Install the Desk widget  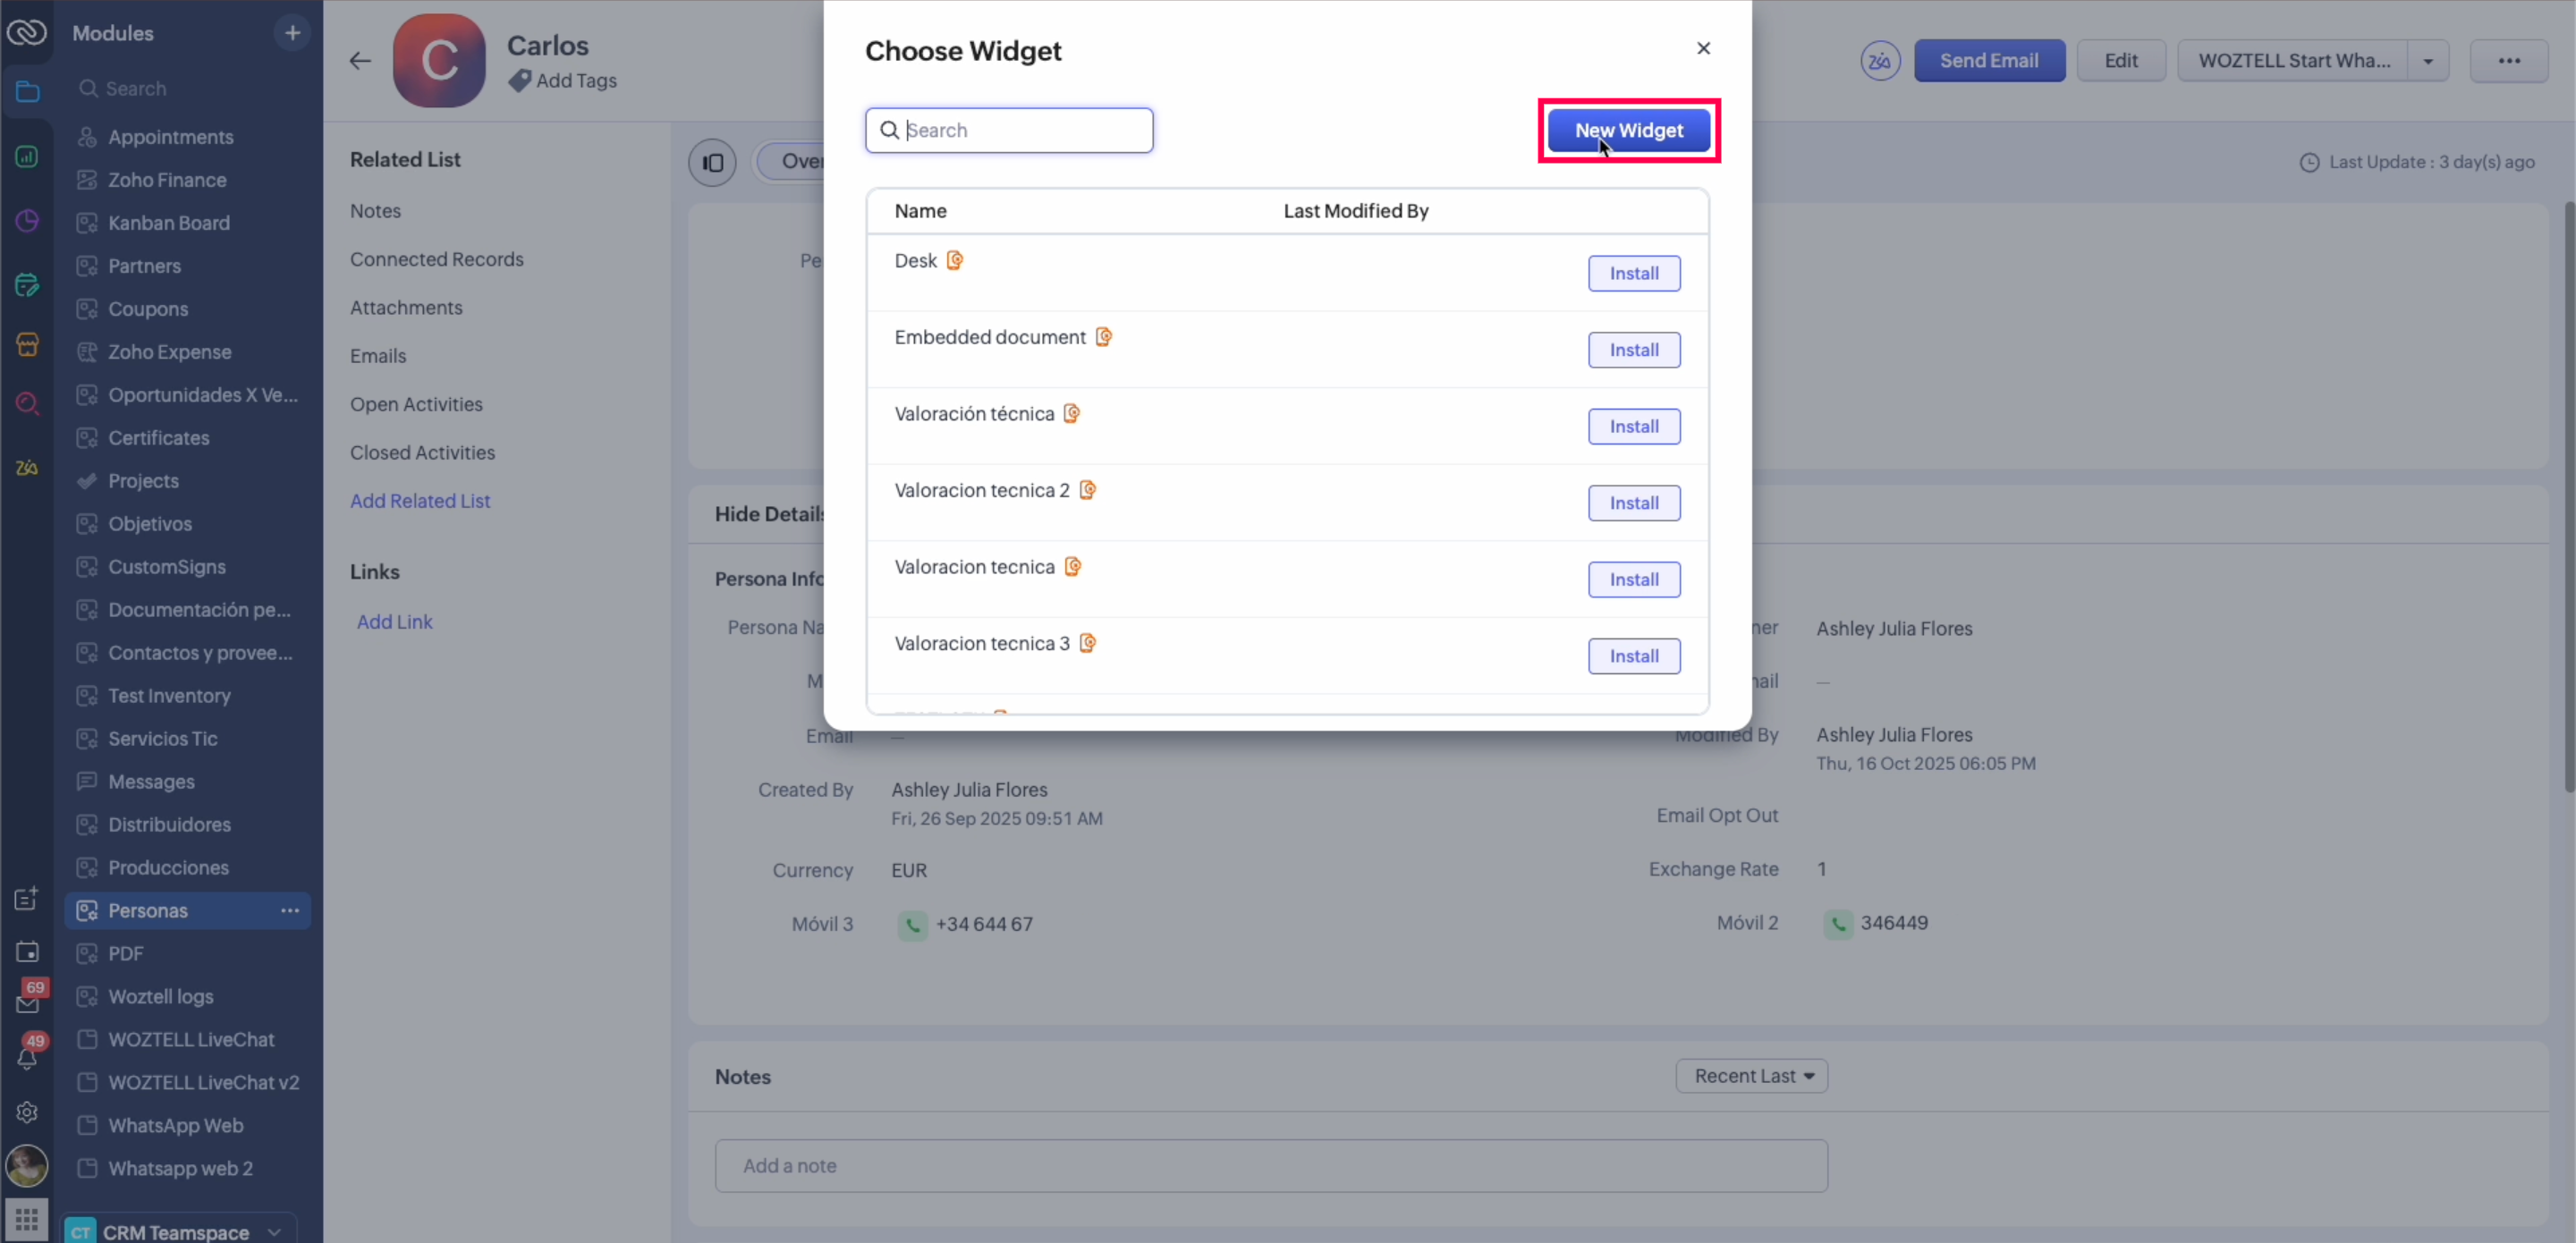pos(1633,273)
